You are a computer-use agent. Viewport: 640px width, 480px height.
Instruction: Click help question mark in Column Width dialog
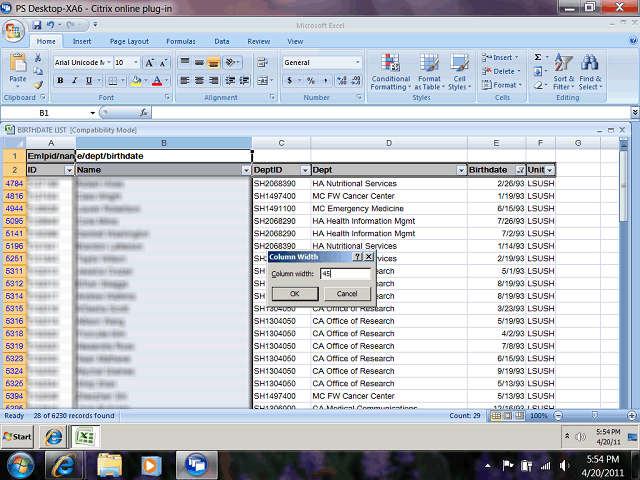point(357,257)
